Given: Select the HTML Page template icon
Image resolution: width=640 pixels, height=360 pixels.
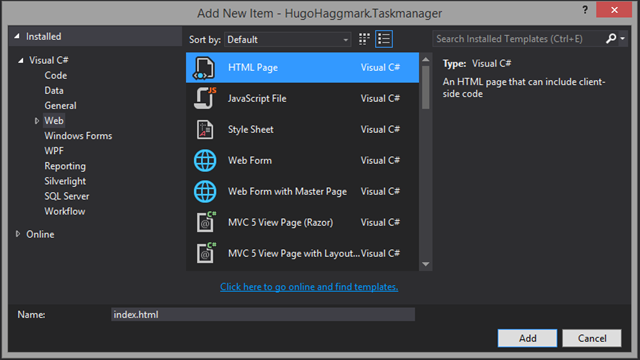Looking at the screenshot, I should 204,68.
